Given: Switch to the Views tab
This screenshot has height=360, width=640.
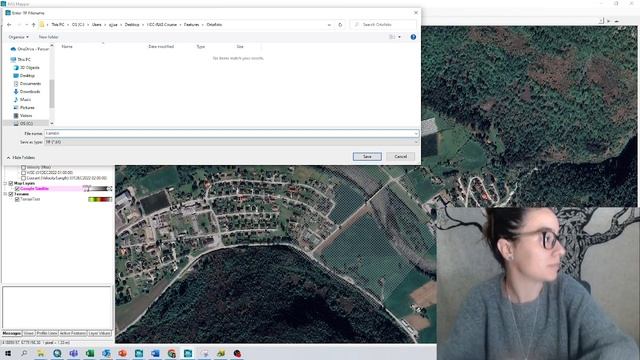Looking at the screenshot, I should (29, 333).
